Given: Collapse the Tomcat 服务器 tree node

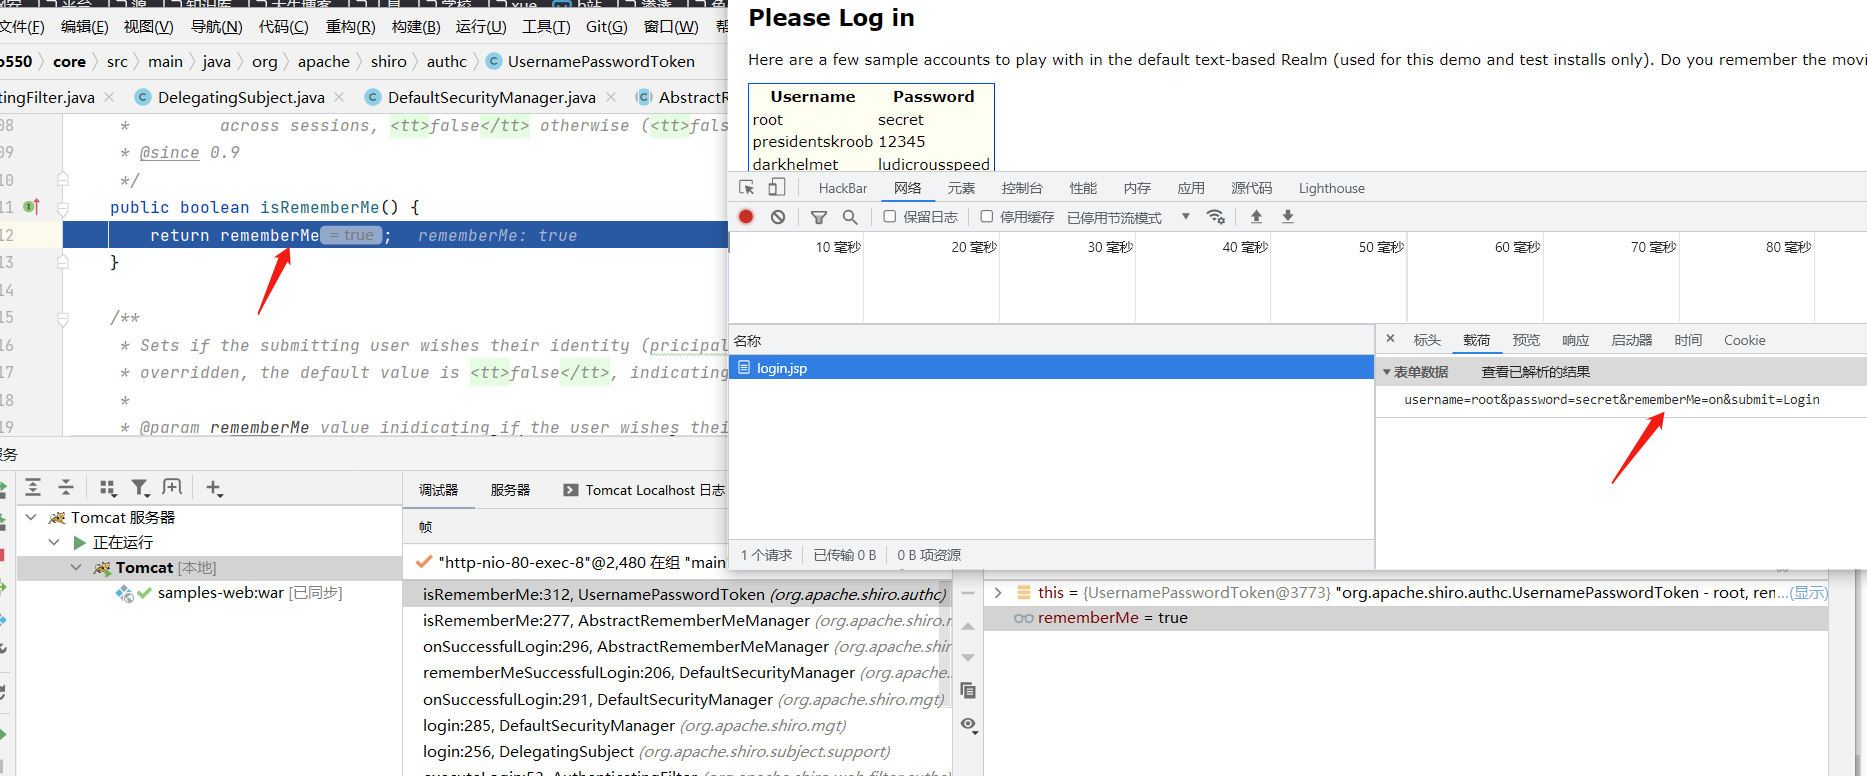Looking at the screenshot, I should (x=31, y=517).
